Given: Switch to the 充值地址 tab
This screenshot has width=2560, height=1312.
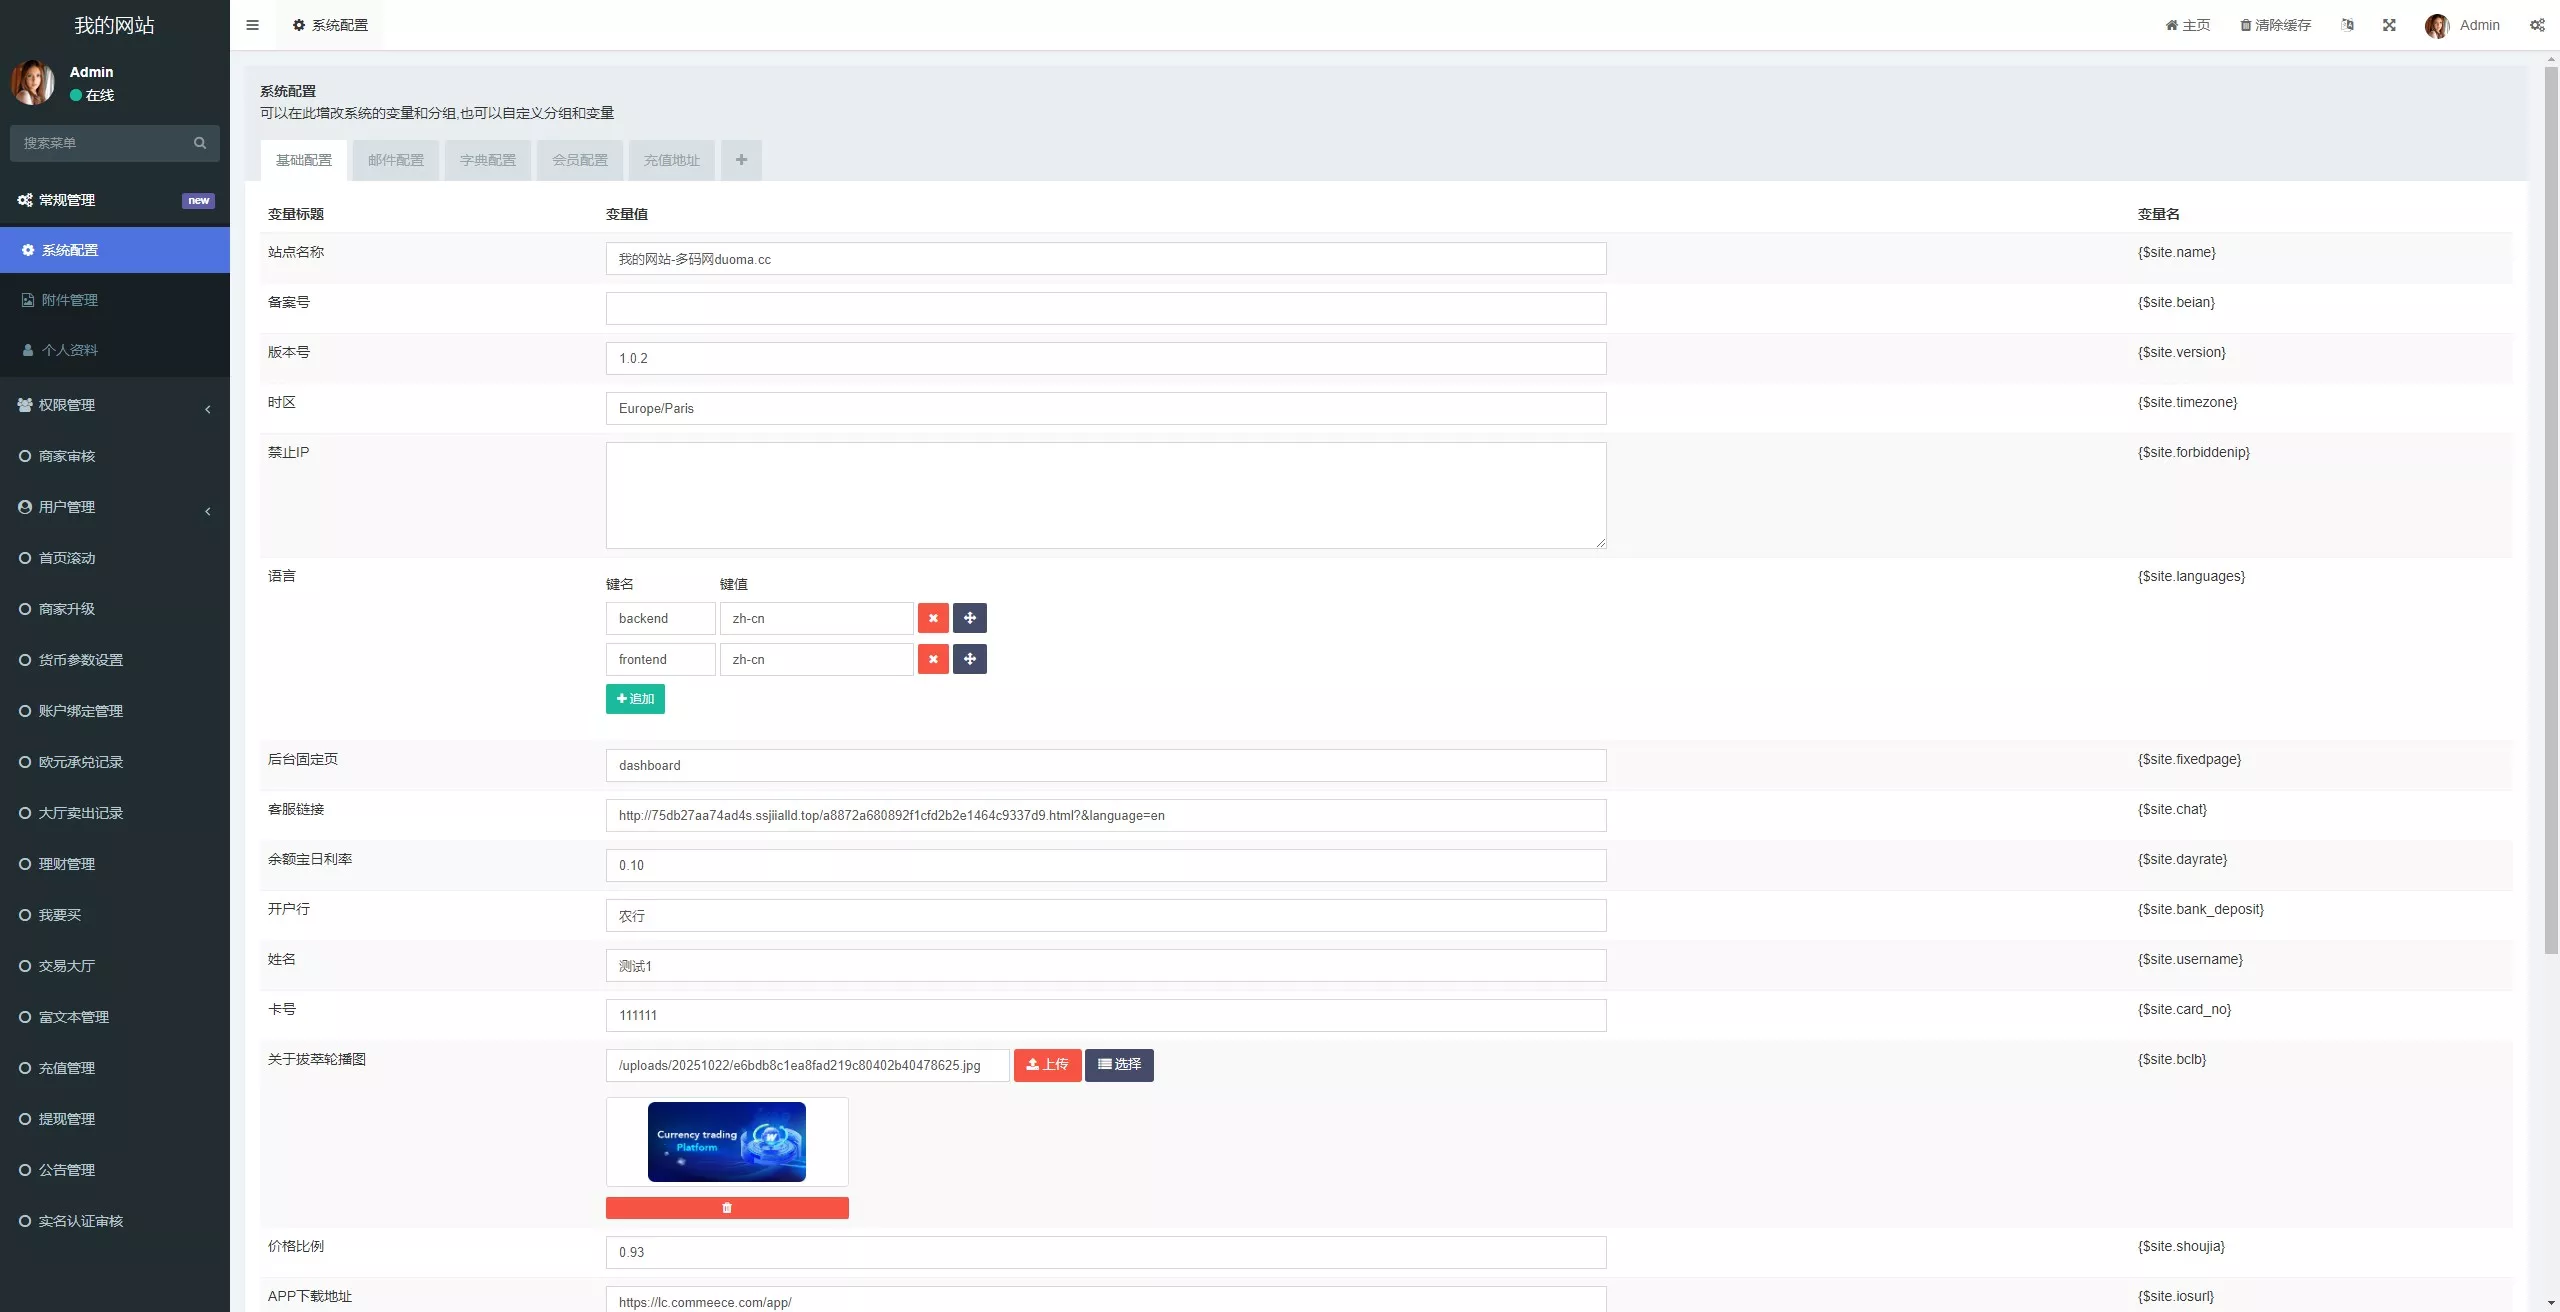Looking at the screenshot, I should (x=672, y=160).
